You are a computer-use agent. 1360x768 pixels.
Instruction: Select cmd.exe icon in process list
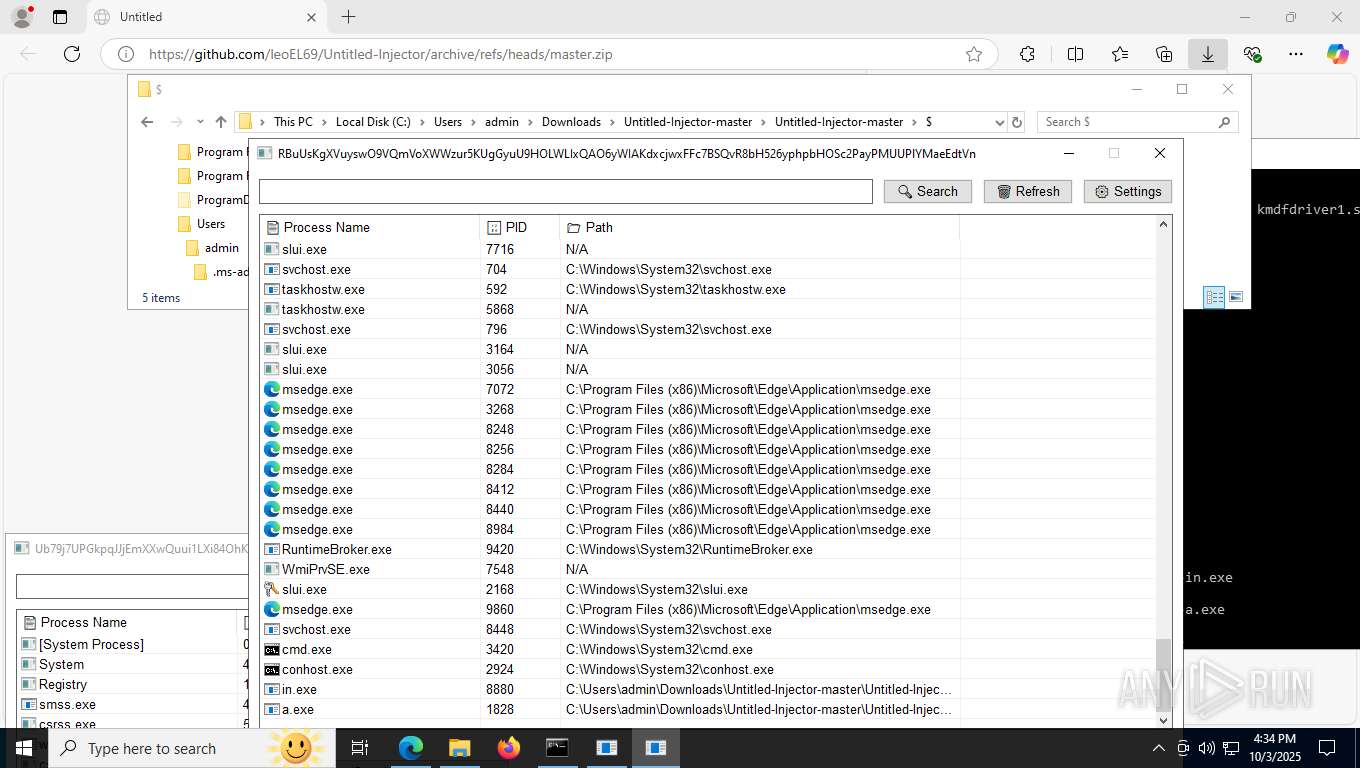click(x=271, y=649)
